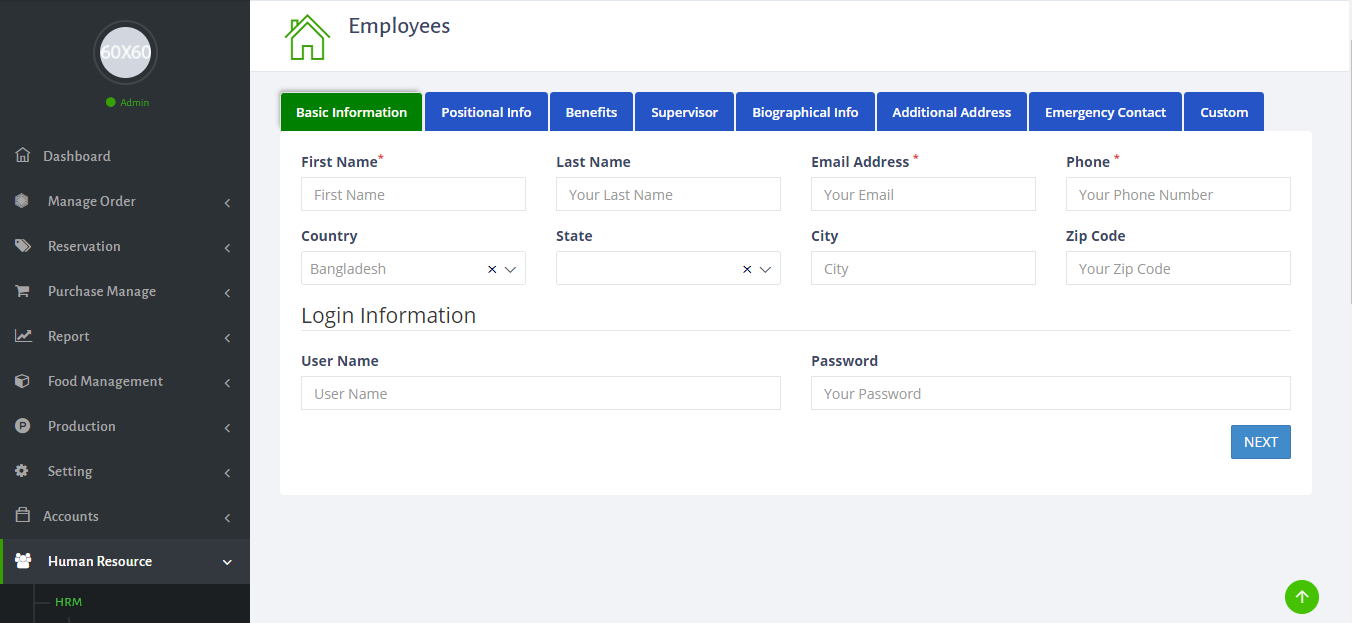Viewport: 1352px width, 623px height.
Task: Click the Reservation tag icon
Action: pyautogui.click(x=23, y=246)
